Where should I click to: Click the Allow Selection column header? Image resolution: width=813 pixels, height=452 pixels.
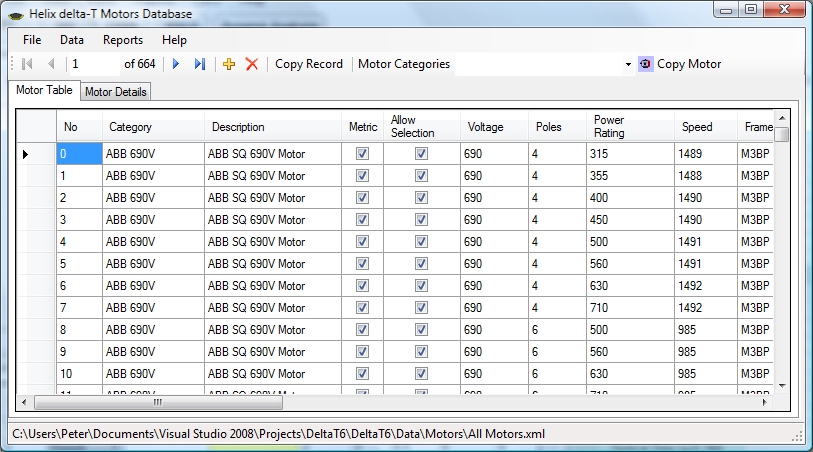pyautogui.click(x=422, y=126)
